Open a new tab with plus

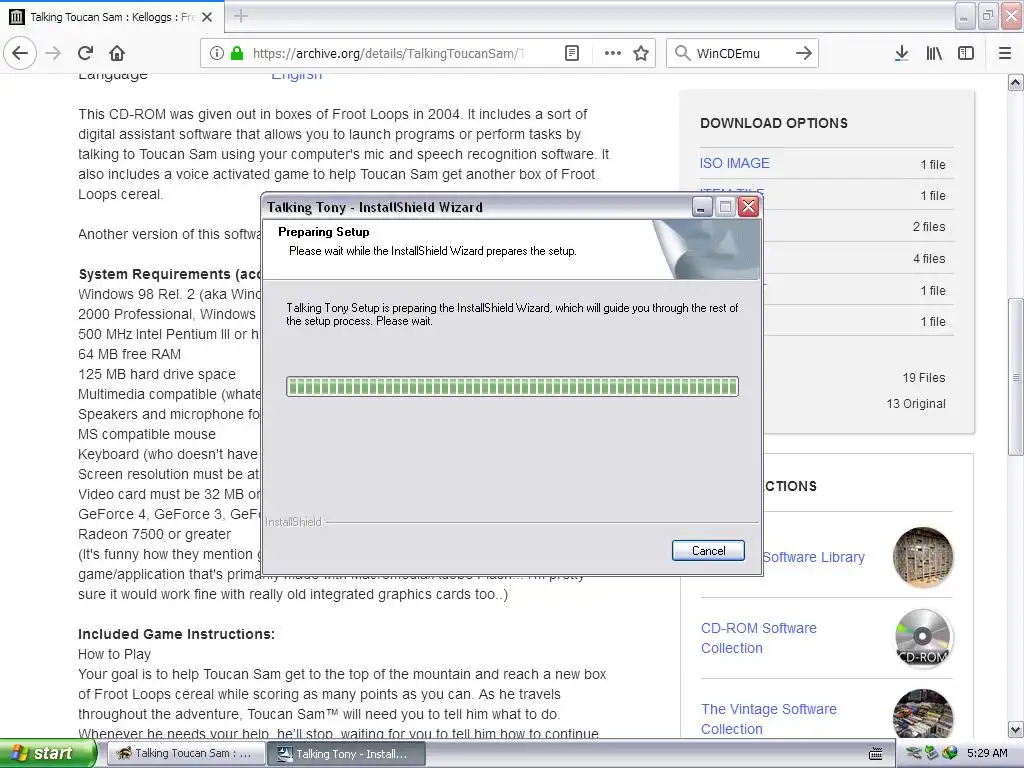[x=241, y=16]
